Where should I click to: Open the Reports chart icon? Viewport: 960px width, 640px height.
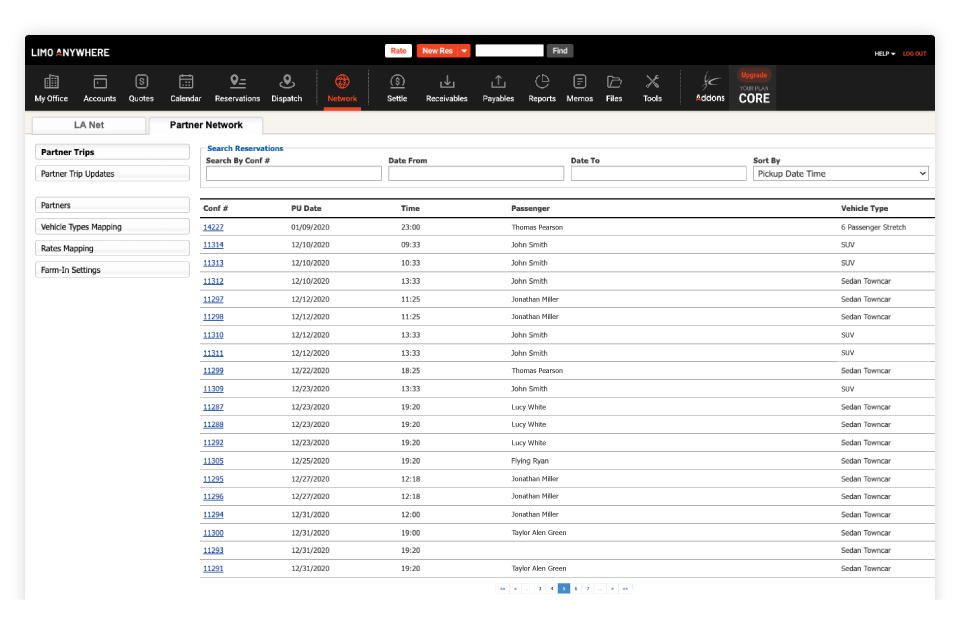(x=542, y=82)
